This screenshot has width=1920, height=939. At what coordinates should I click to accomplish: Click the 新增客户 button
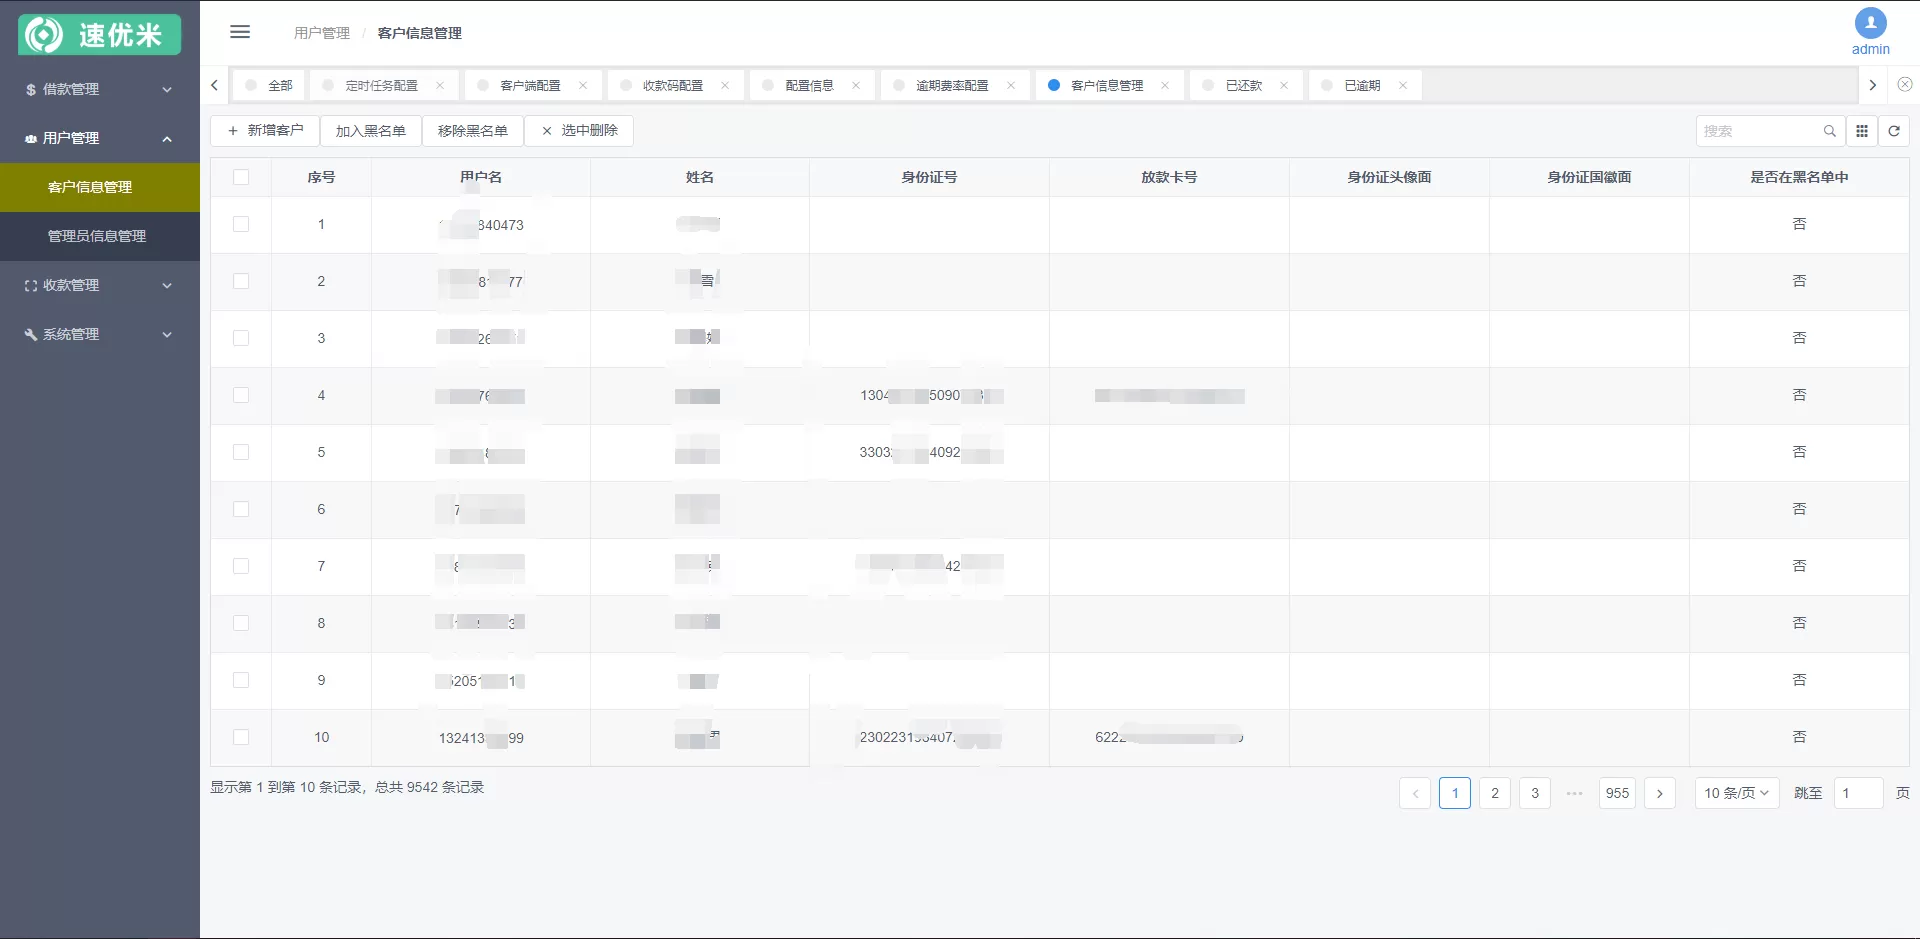(x=265, y=131)
